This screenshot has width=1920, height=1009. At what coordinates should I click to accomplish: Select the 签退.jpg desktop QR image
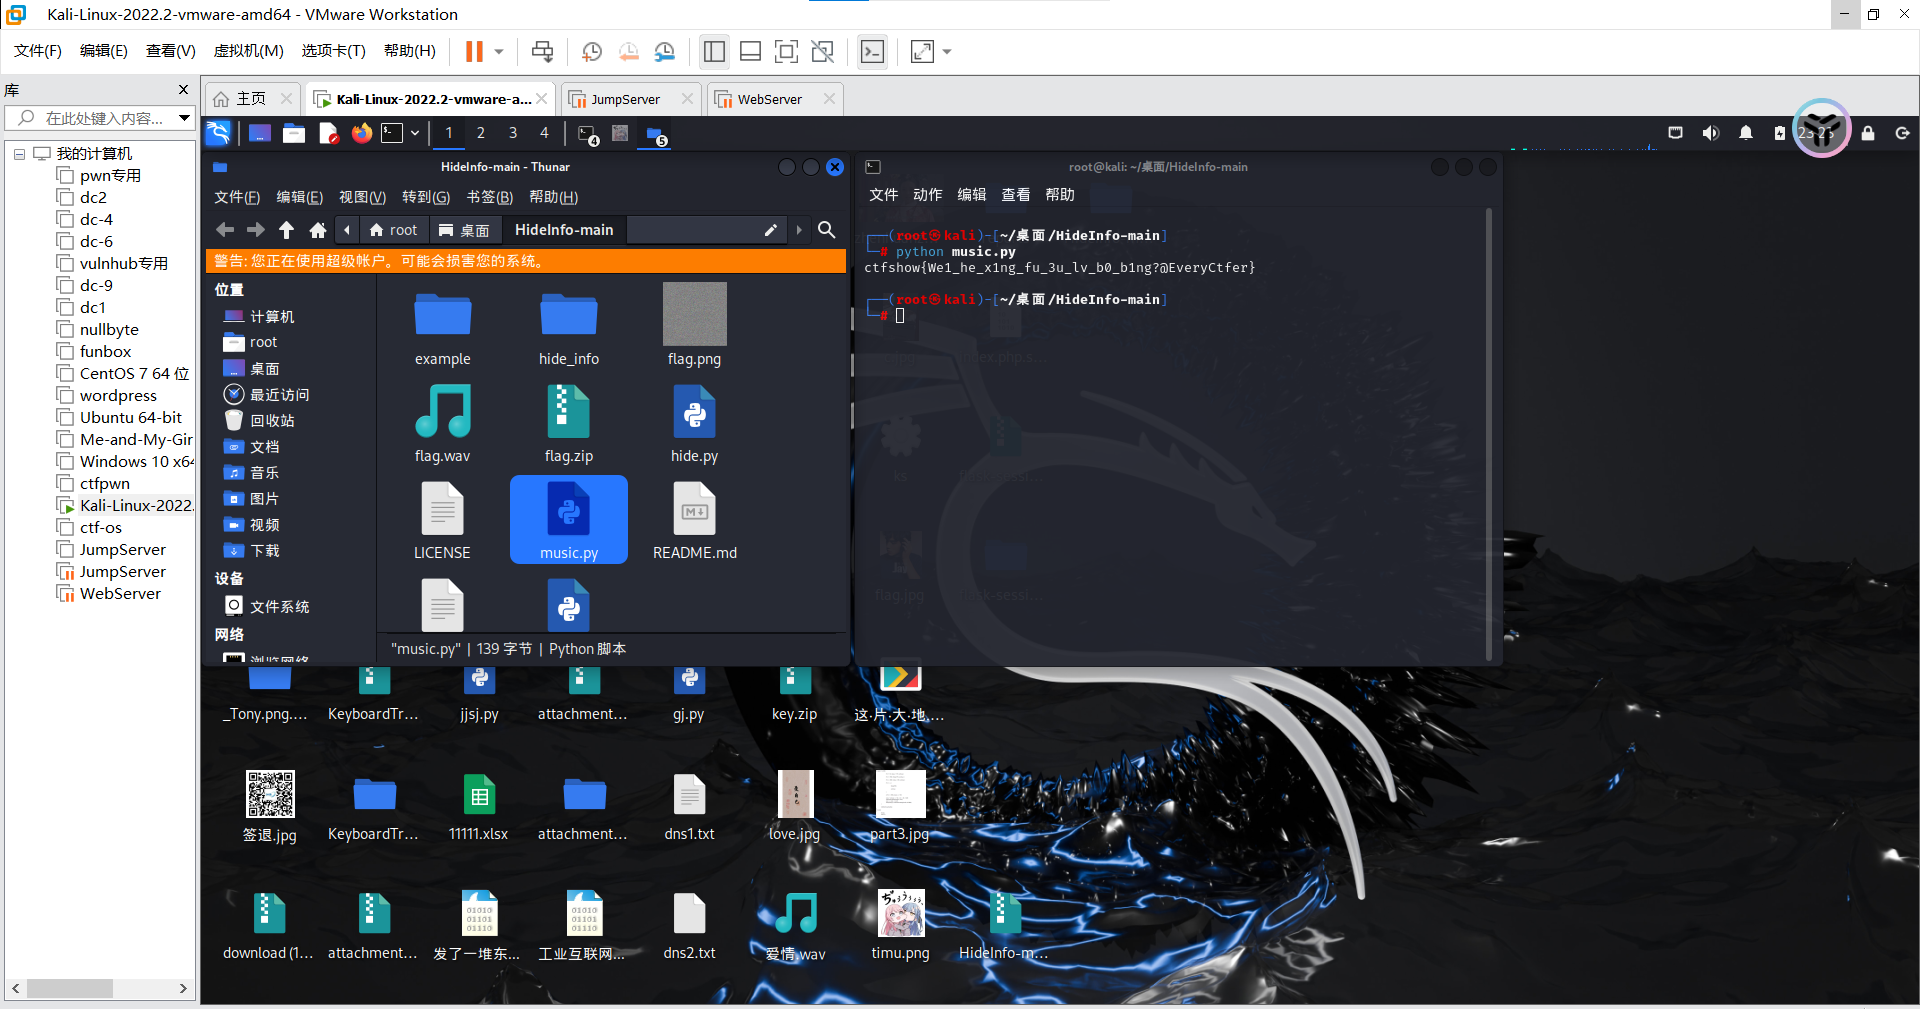point(270,806)
